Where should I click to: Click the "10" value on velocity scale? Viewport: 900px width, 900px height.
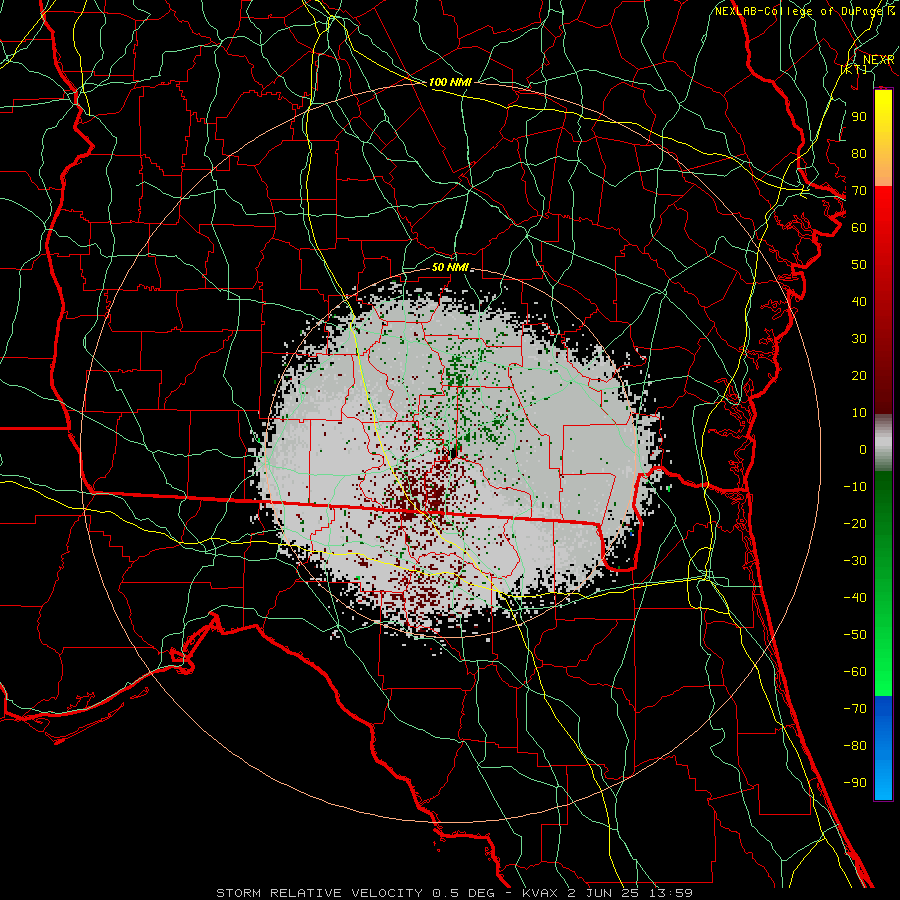pos(859,413)
